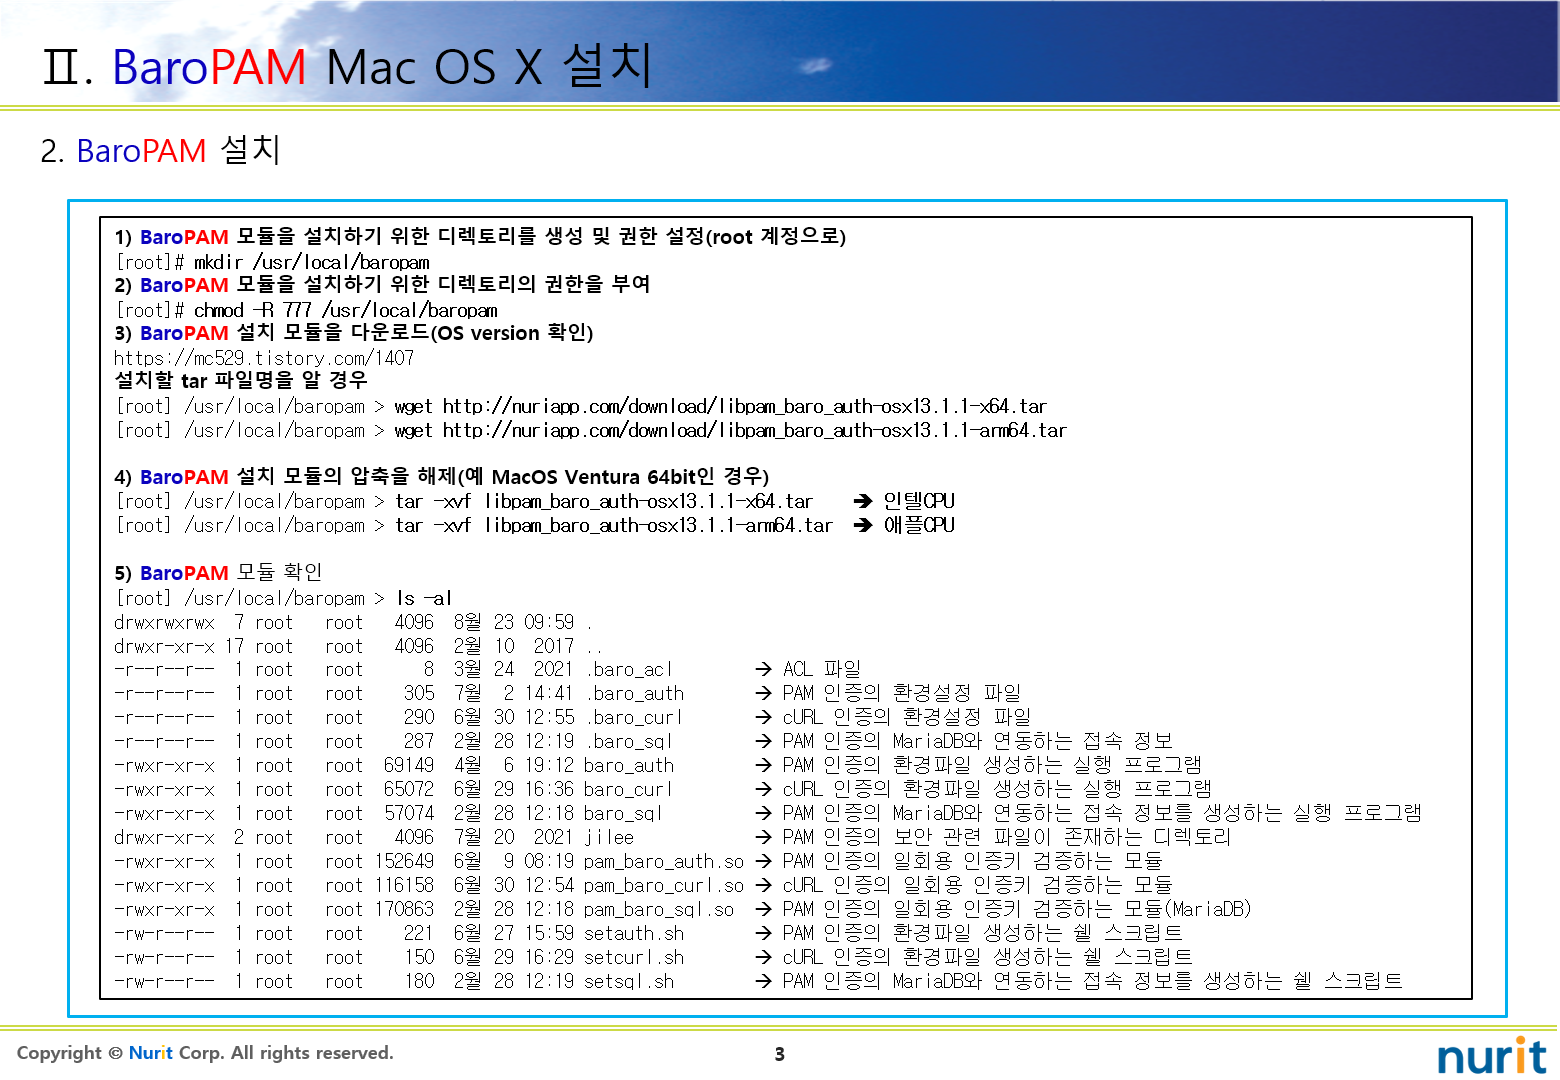Select the tar -xvf arm64.tar command line

474,525
